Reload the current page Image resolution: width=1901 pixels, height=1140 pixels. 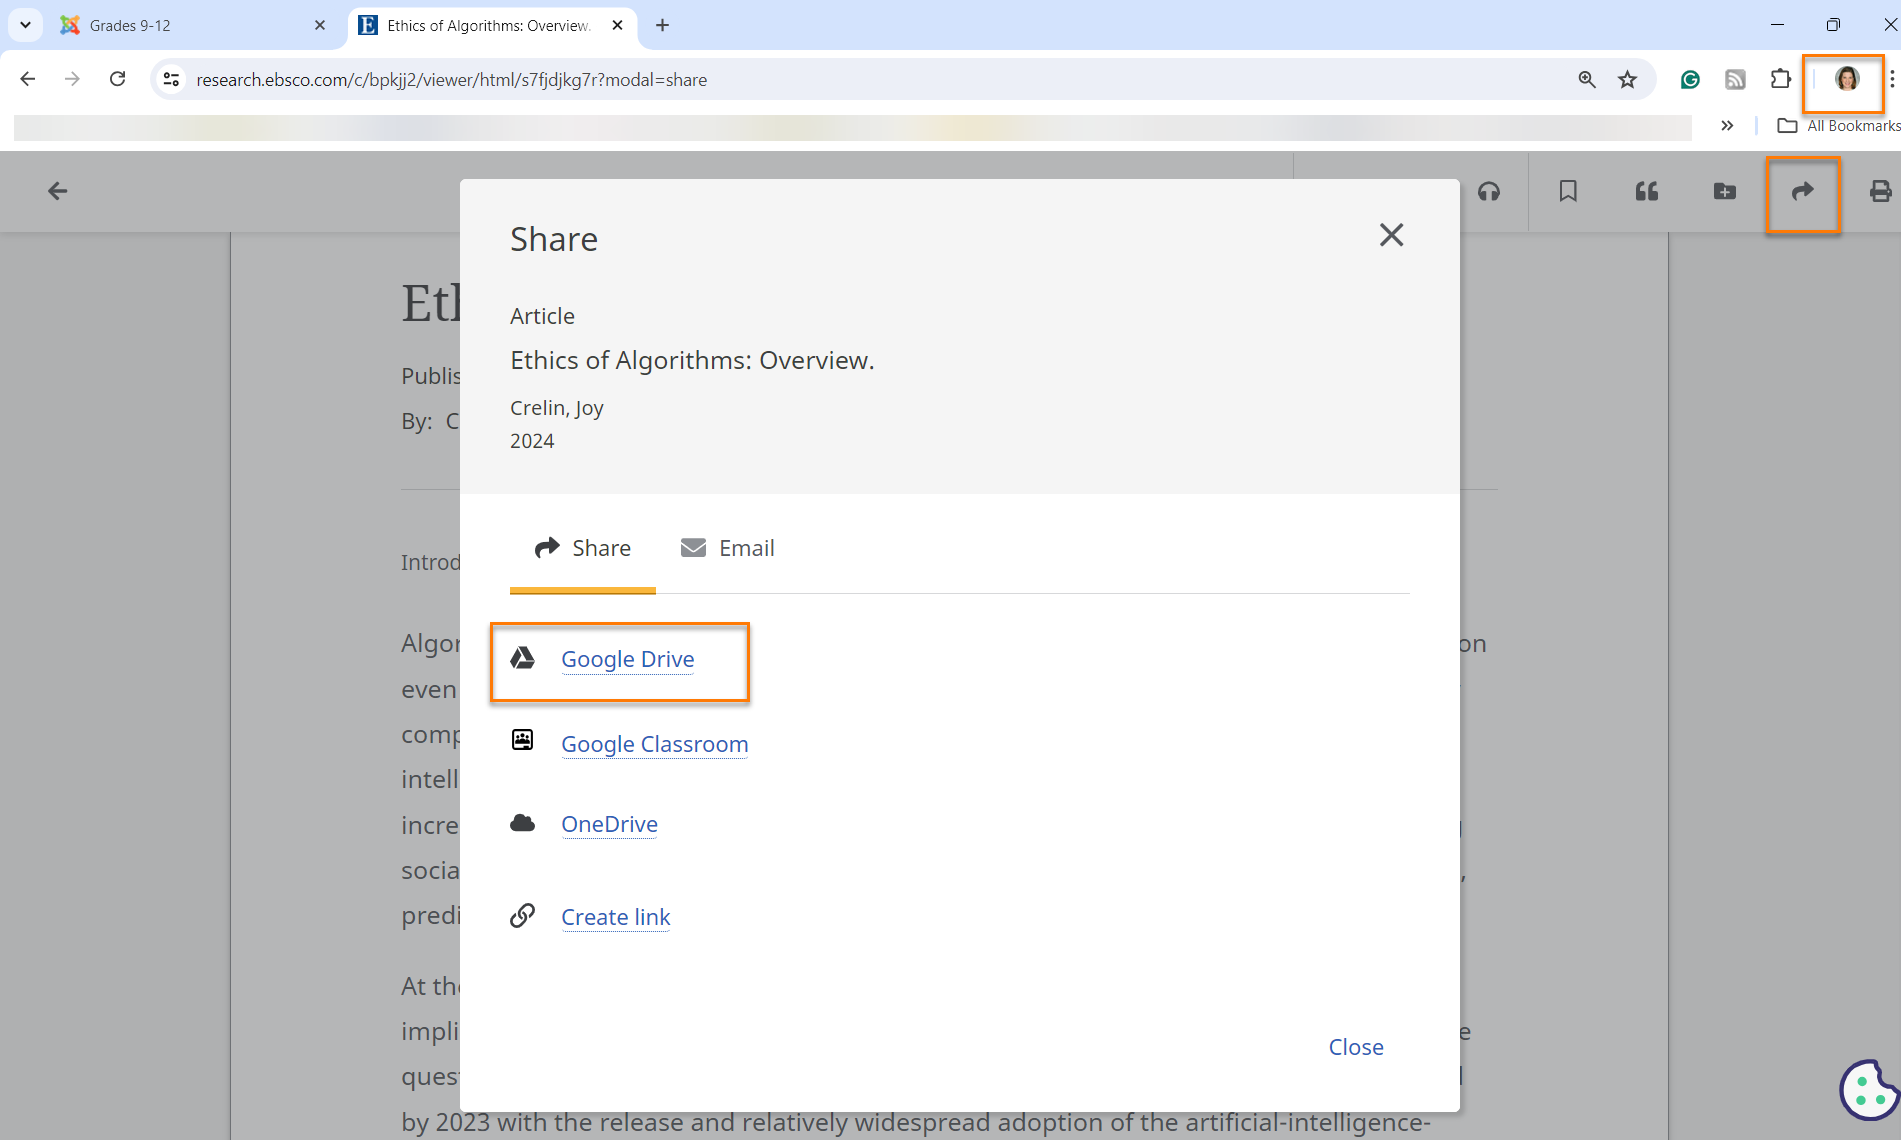[x=117, y=79]
